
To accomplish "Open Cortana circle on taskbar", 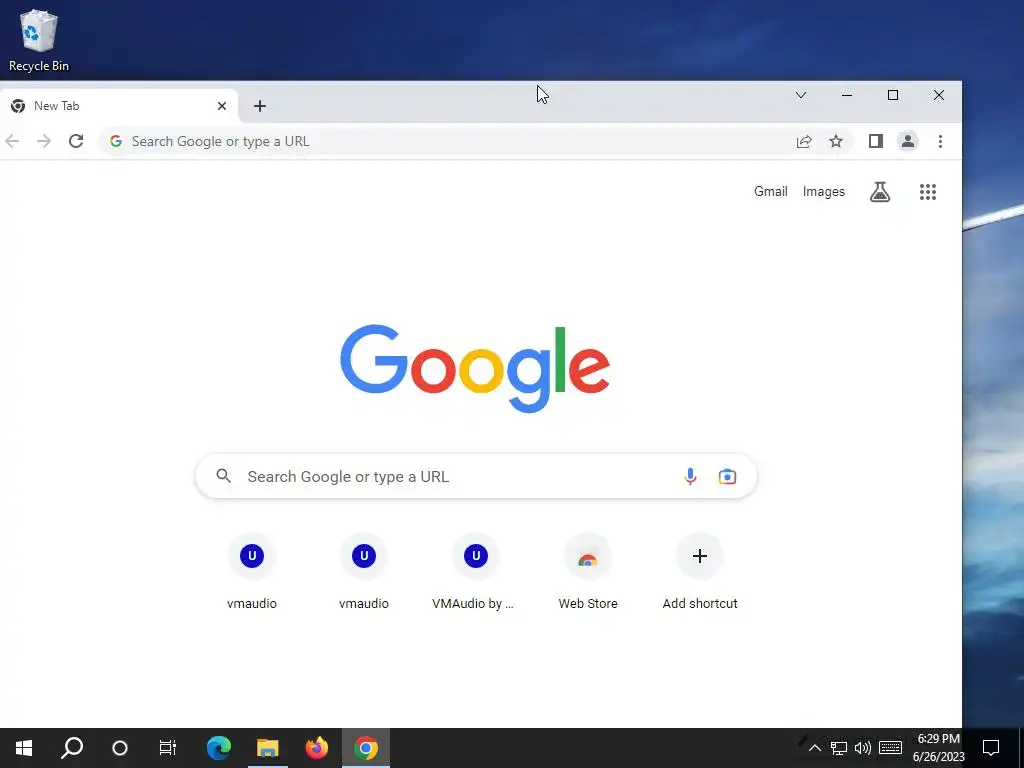I will [x=120, y=748].
